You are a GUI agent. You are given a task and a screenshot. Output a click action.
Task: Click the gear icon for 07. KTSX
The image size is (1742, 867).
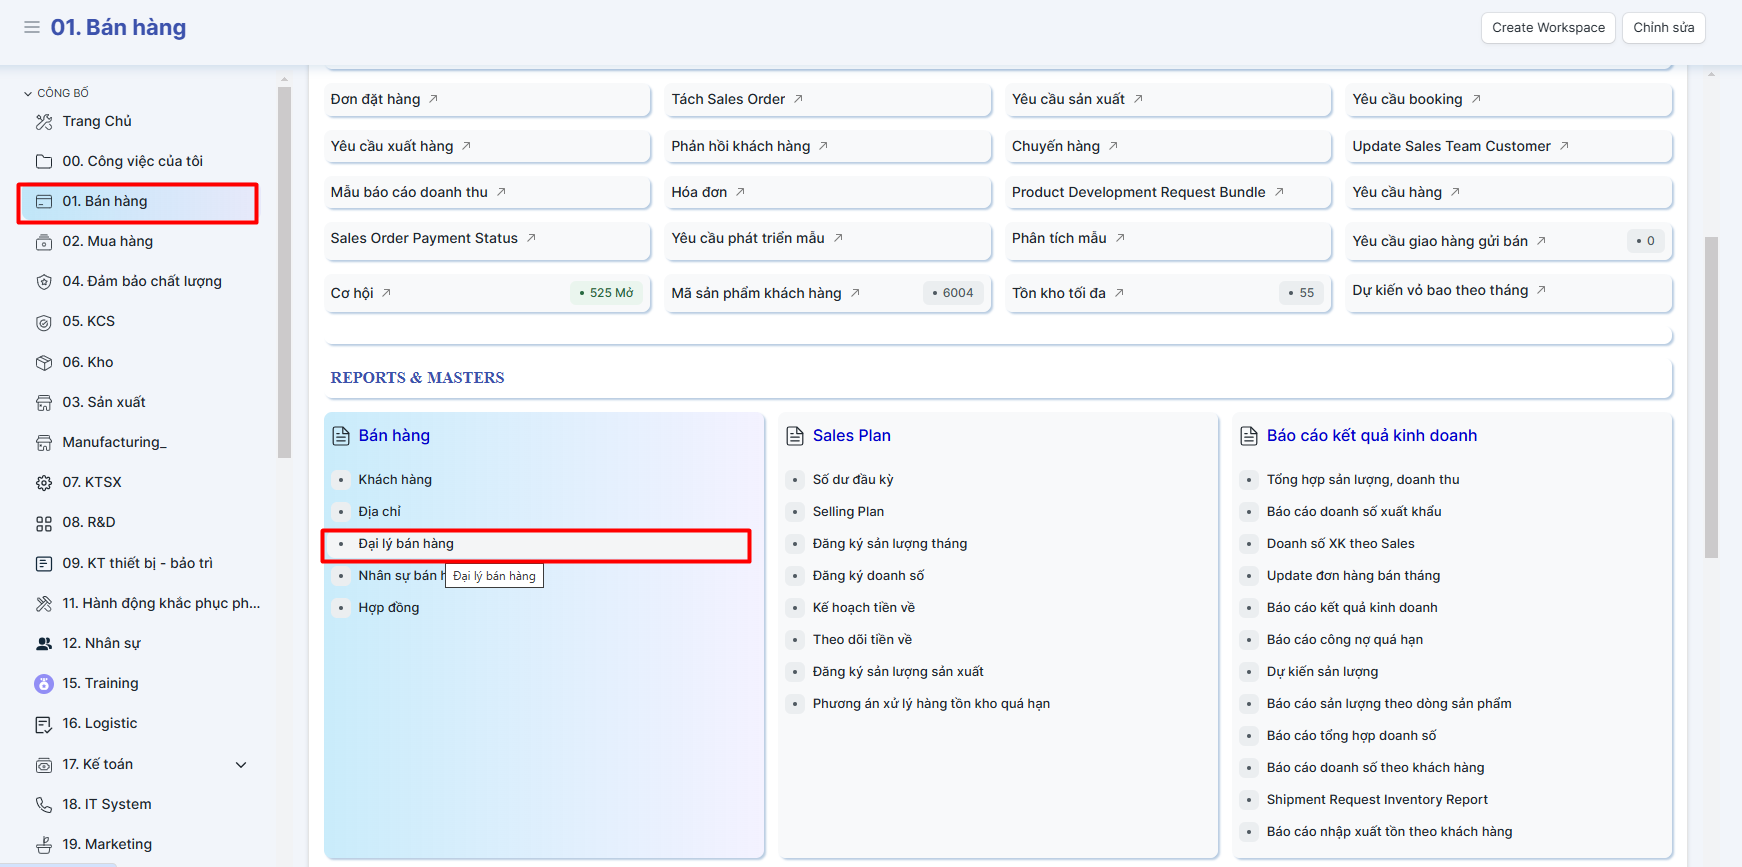tap(44, 483)
